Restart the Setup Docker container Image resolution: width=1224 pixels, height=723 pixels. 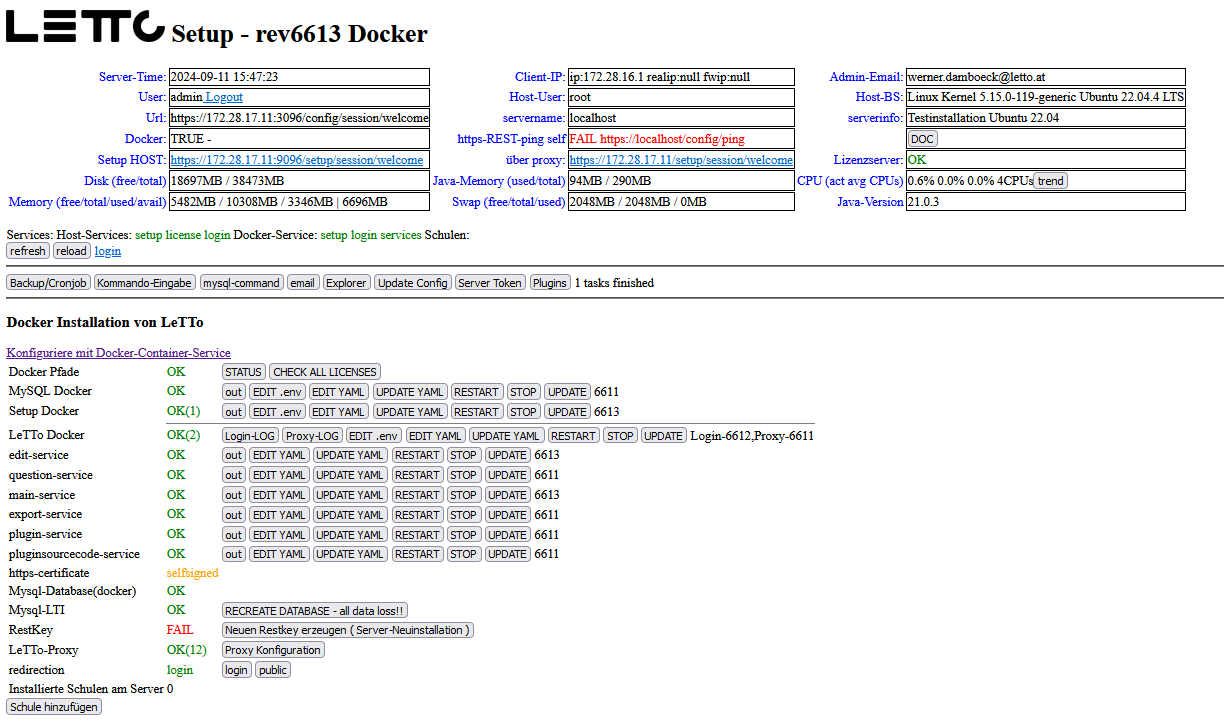476,412
